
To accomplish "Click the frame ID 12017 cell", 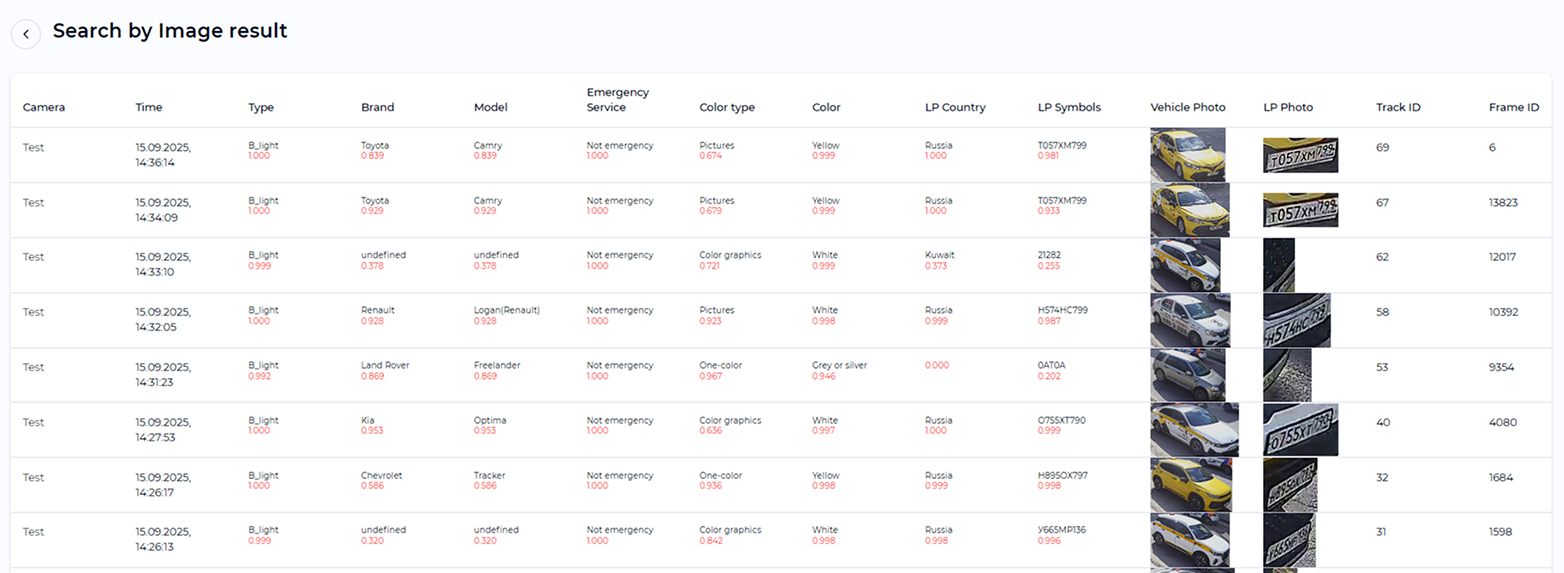I will 1502,257.
